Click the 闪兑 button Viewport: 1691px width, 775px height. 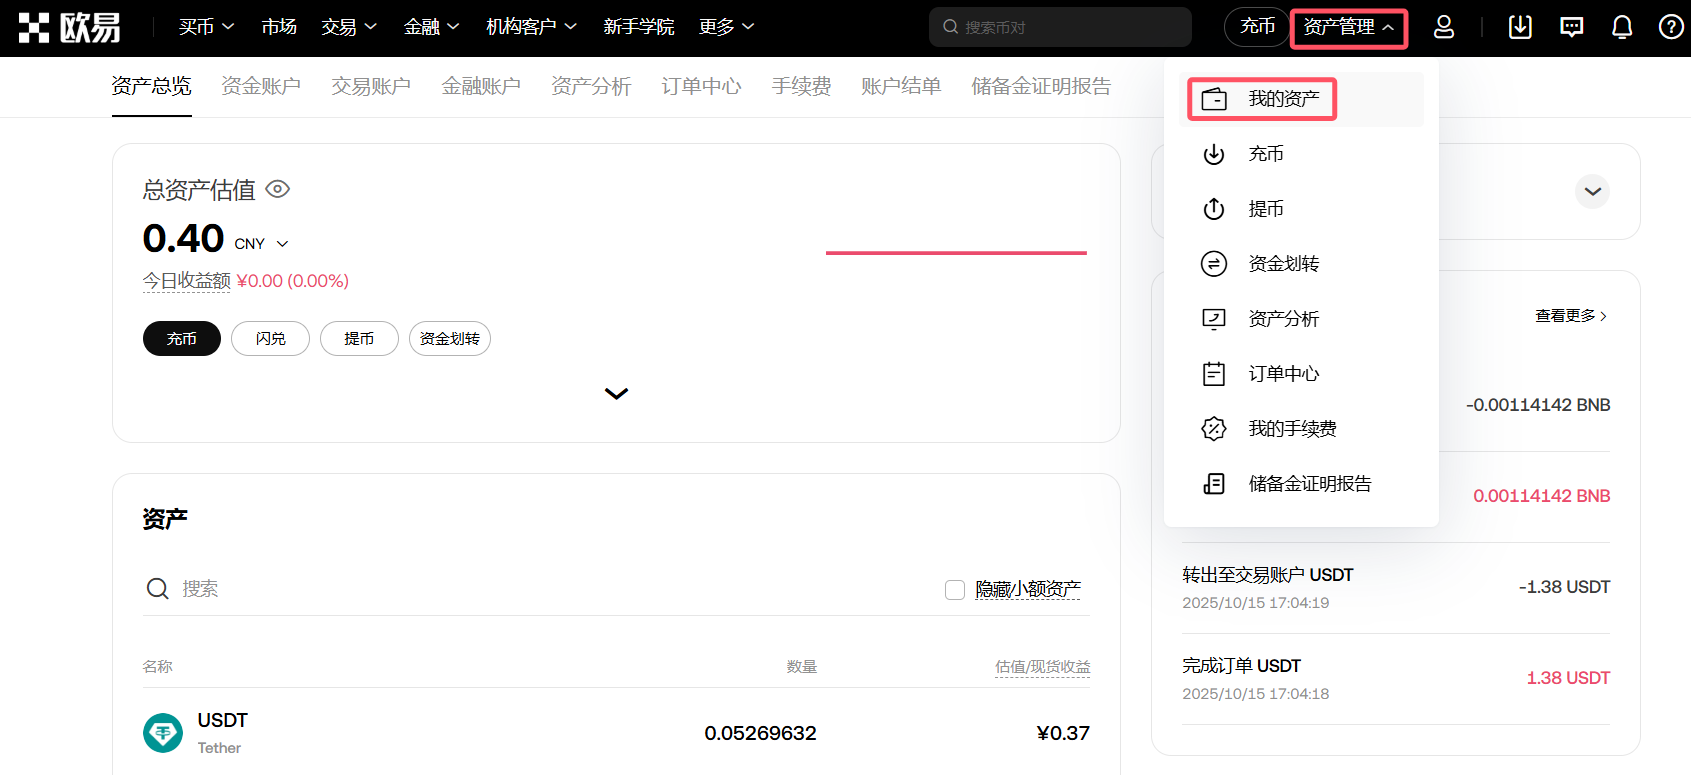[x=270, y=339]
